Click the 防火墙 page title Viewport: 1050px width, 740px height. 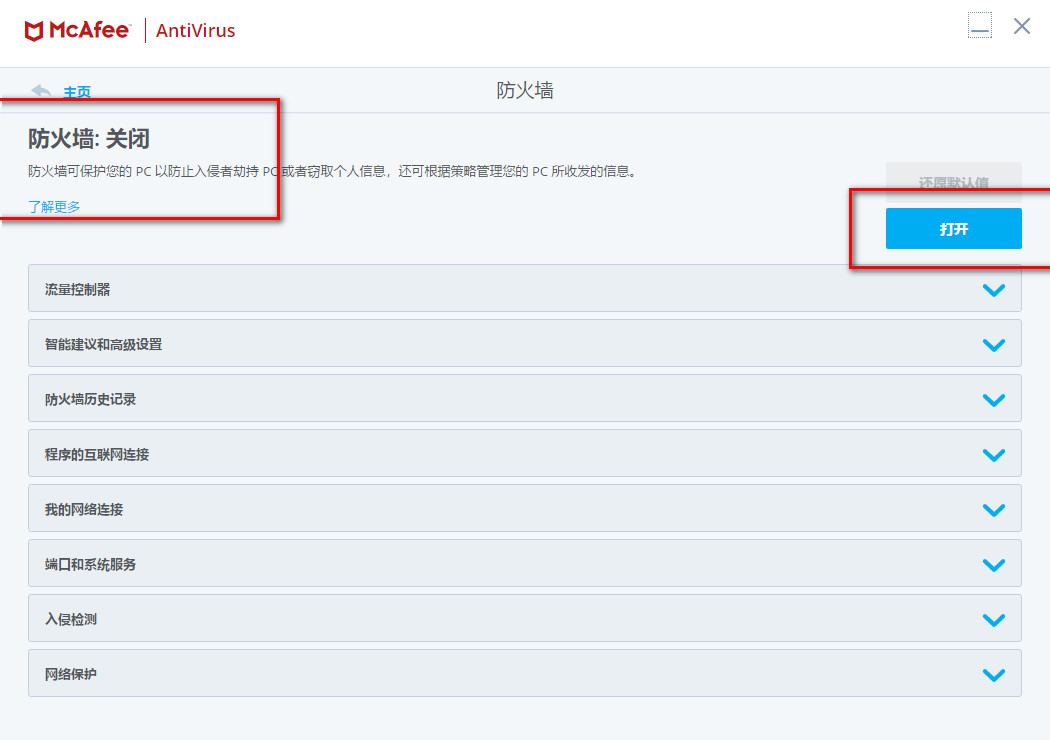[525, 90]
